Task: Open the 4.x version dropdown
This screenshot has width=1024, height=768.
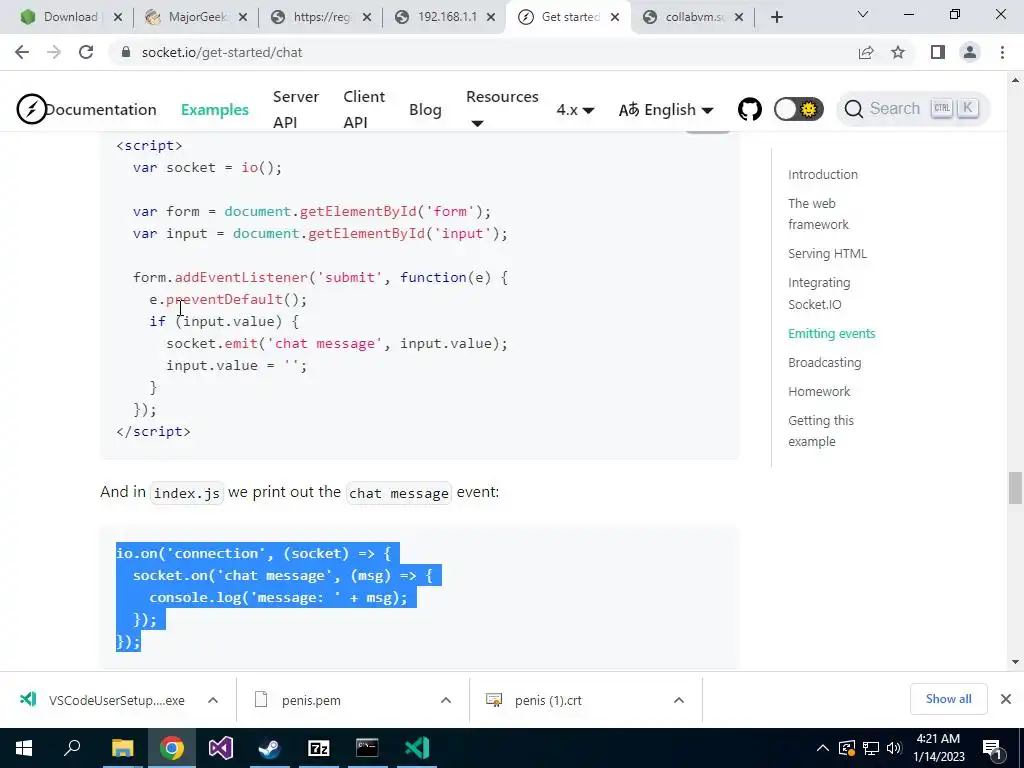Action: 575,109
